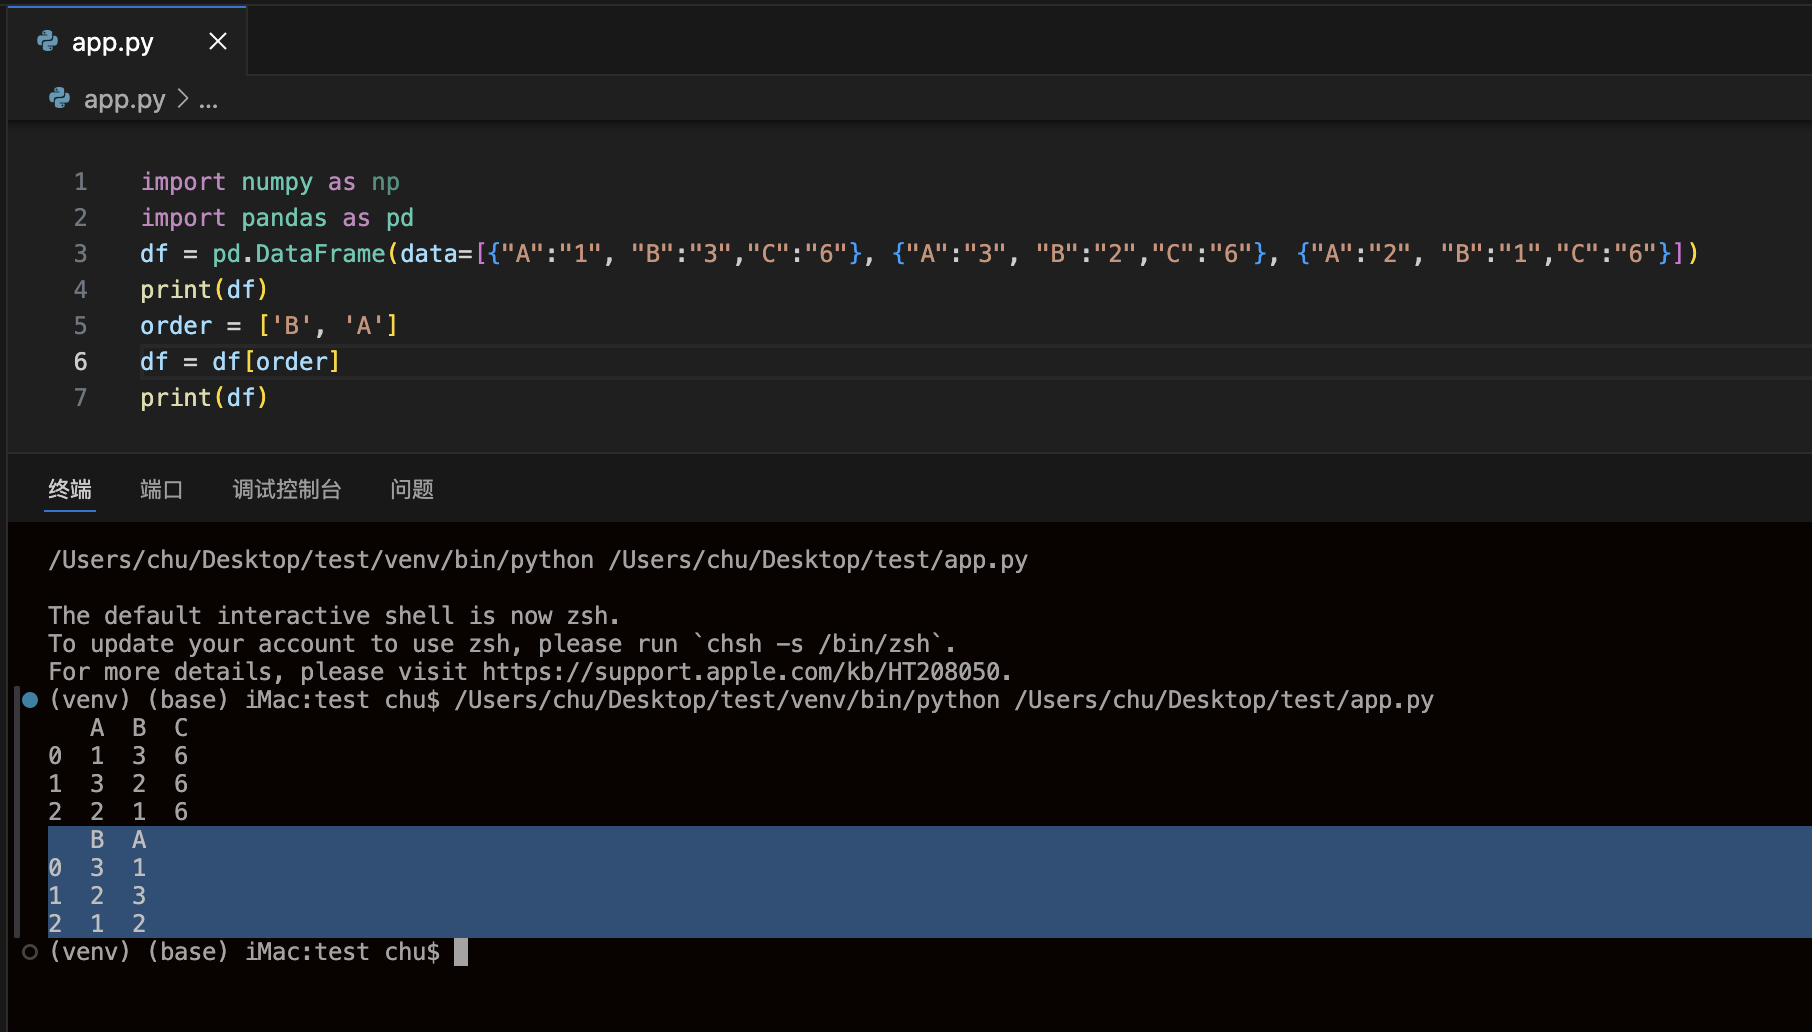
Task: Click the blue command status dot in terminal
Action: (30, 700)
